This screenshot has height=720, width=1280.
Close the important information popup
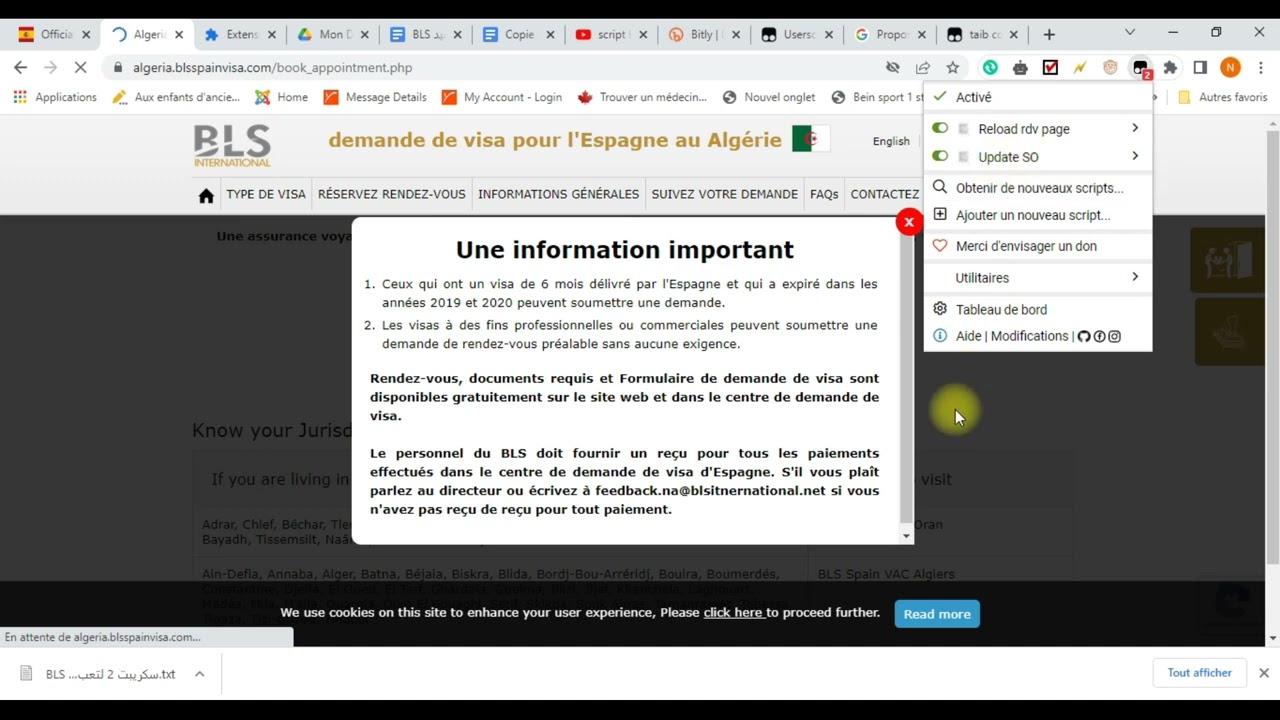(x=909, y=222)
